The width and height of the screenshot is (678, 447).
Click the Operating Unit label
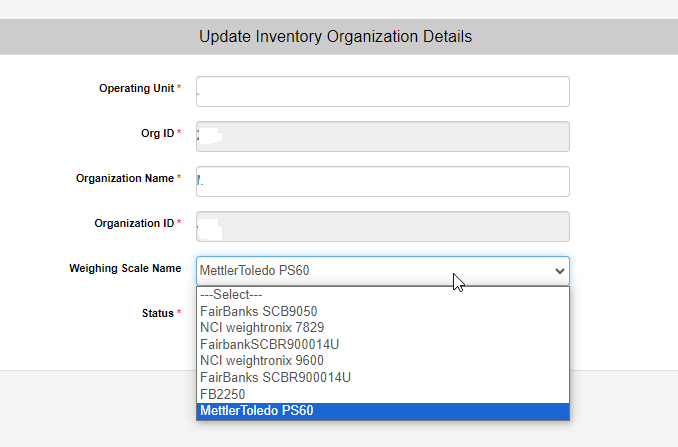pos(136,89)
